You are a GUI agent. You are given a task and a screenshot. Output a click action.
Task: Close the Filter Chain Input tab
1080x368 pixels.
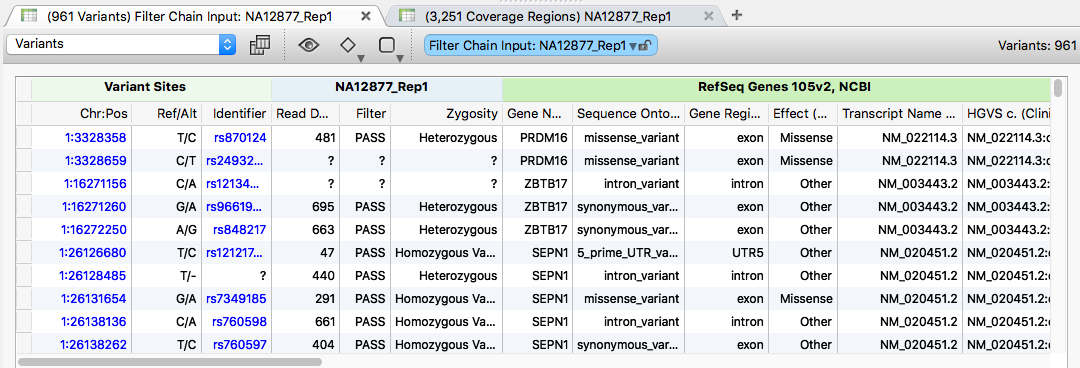pyautogui.click(x=366, y=15)
